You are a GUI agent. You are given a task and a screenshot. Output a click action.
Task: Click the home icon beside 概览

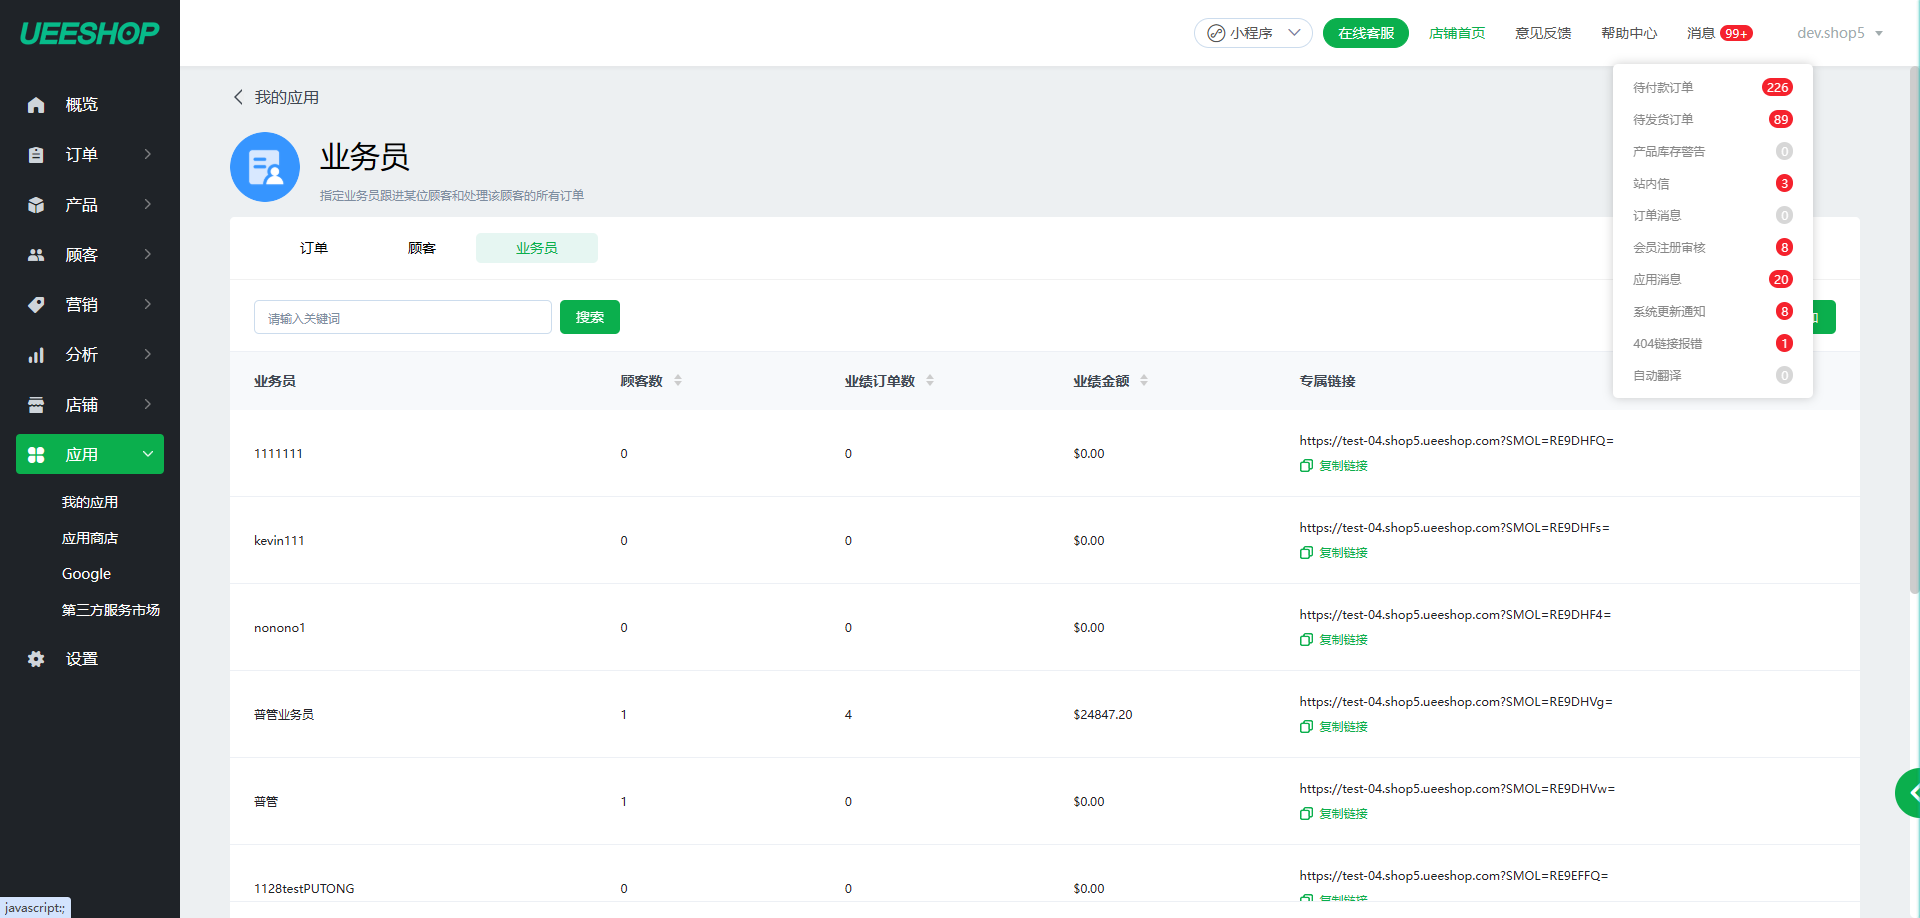click(x=36, y=105)
